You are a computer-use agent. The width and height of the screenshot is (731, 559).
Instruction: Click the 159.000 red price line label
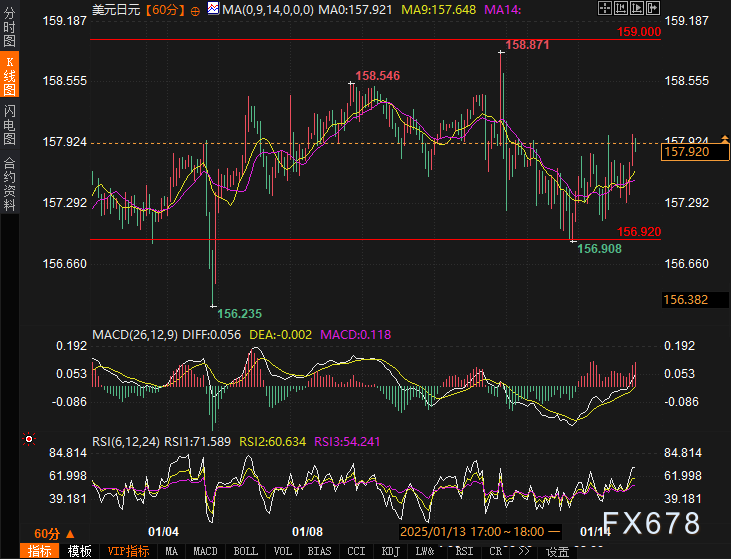(640, 31)
